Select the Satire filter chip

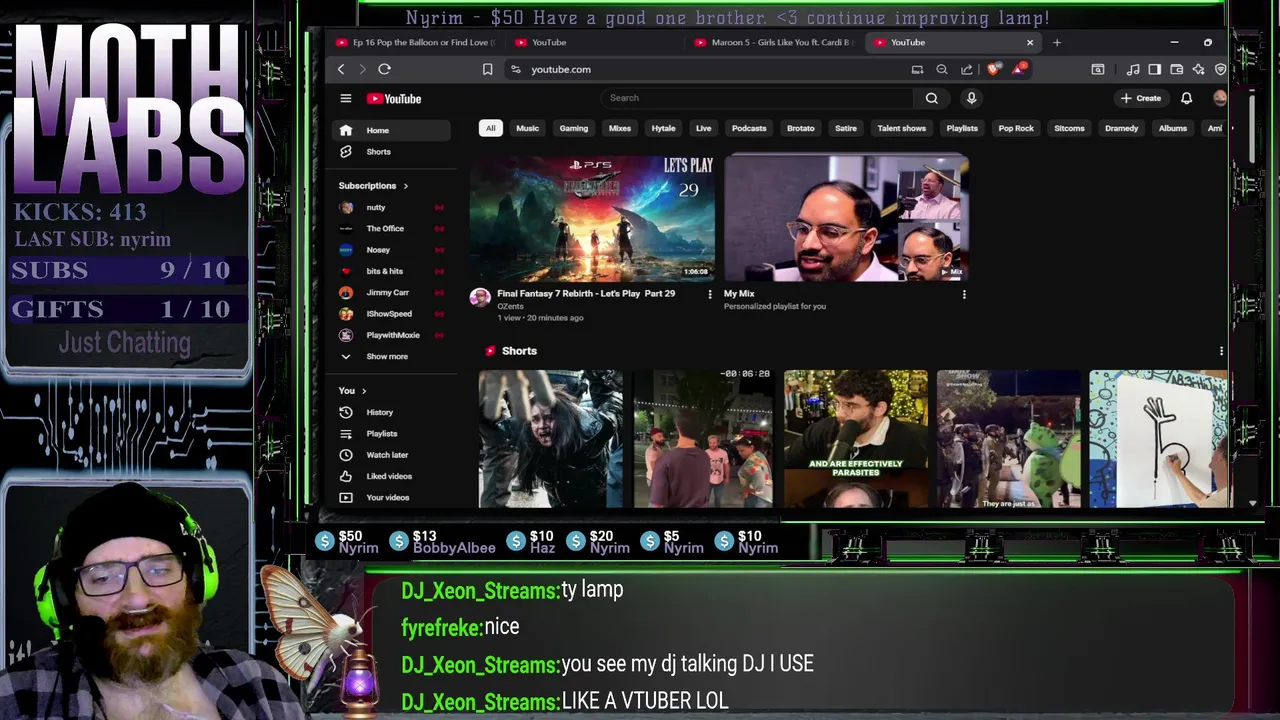(846, 128)
